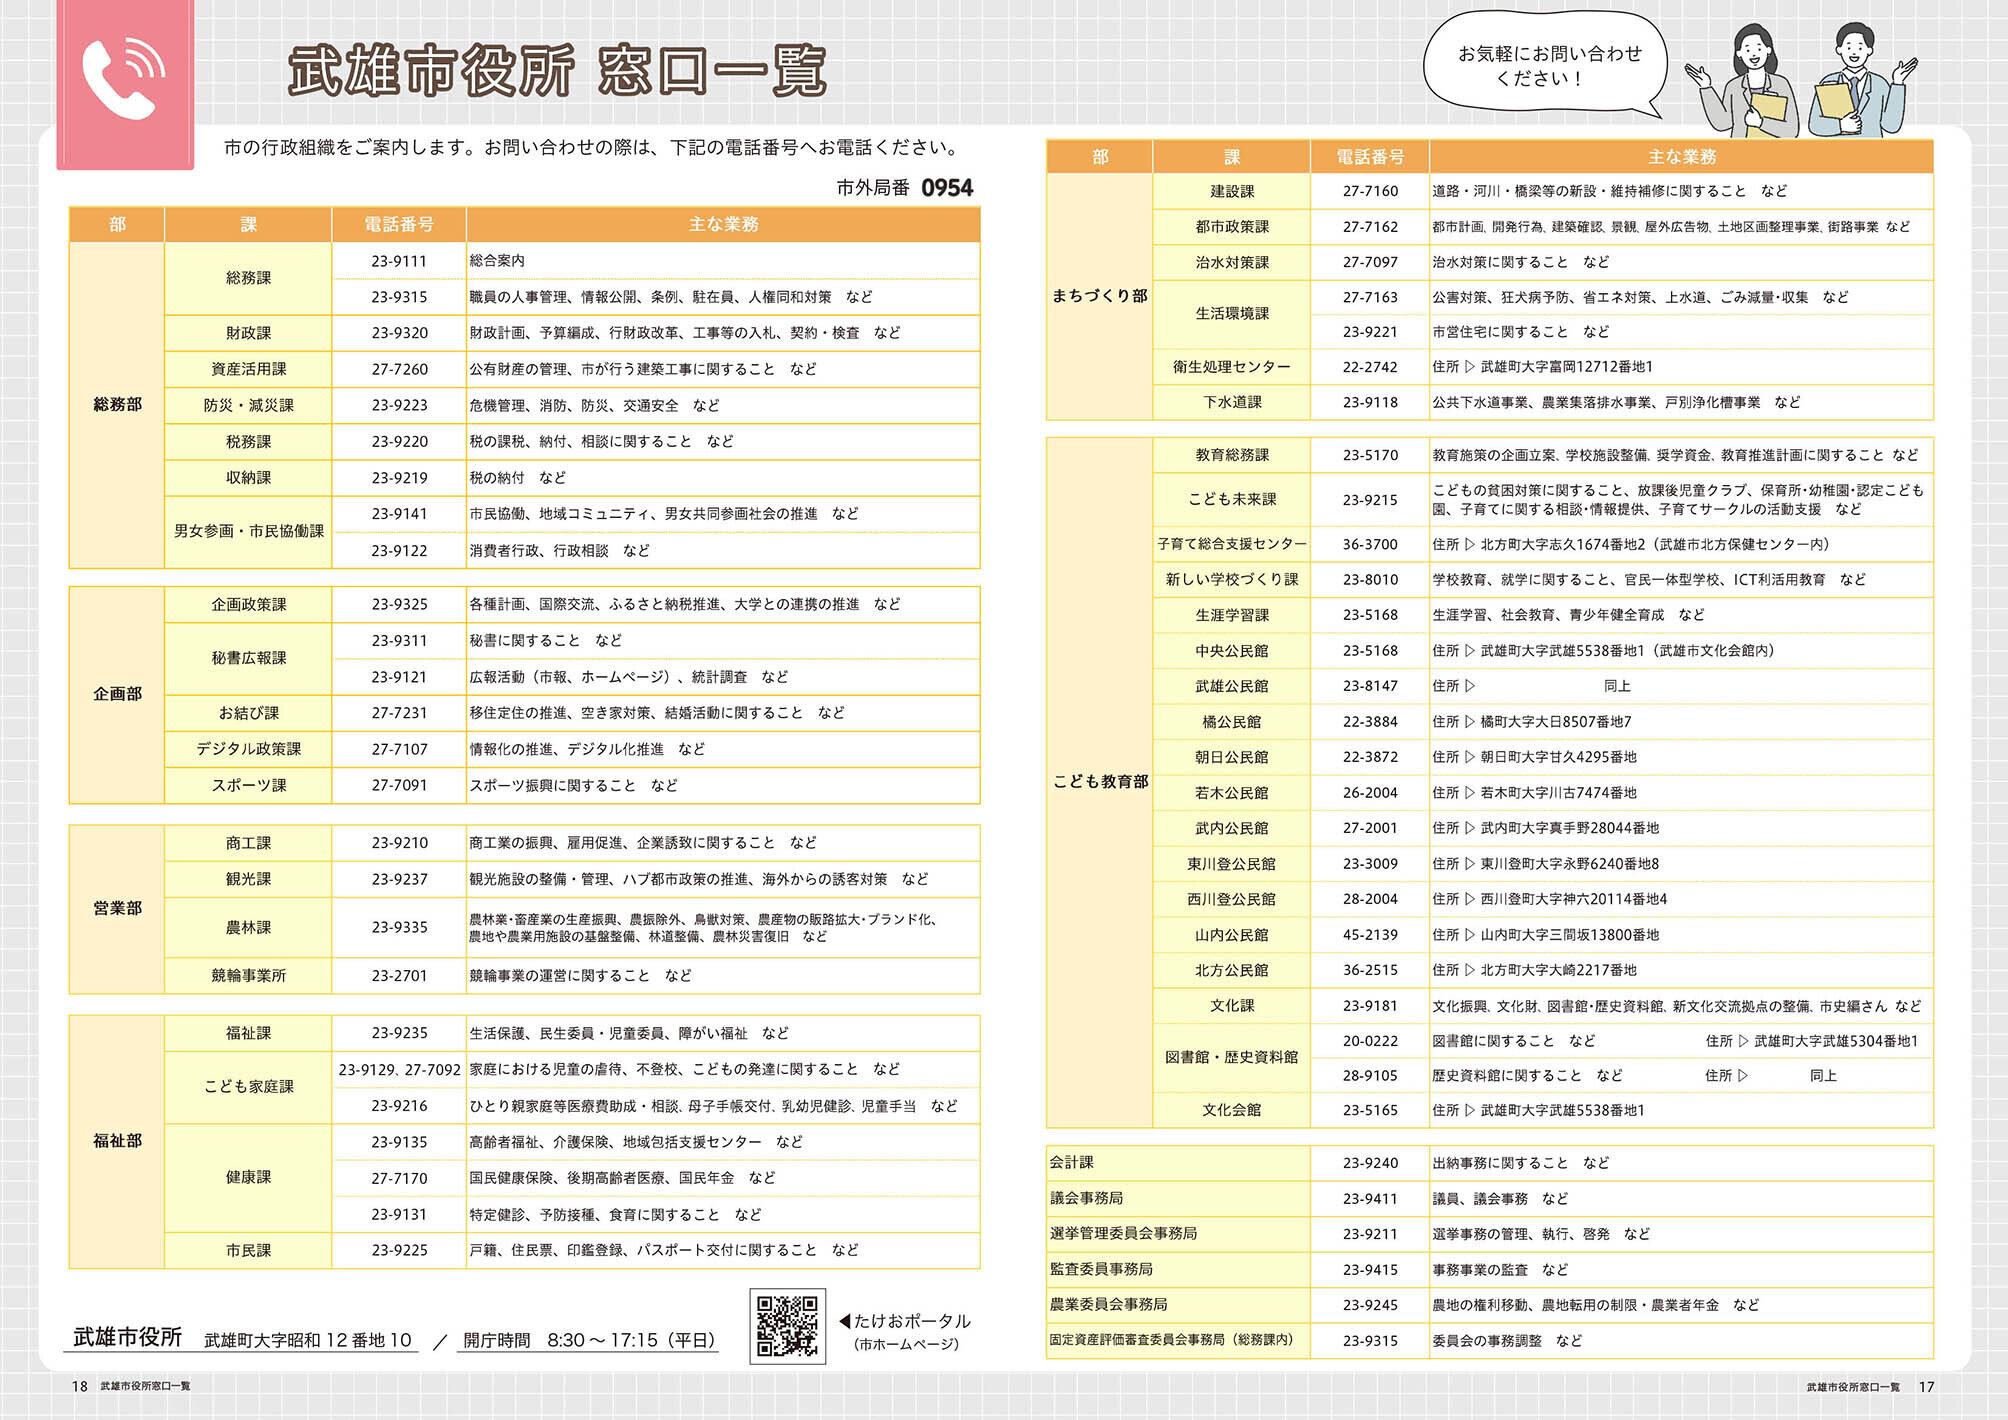Click the 建設課 cell

(1231, 191)
